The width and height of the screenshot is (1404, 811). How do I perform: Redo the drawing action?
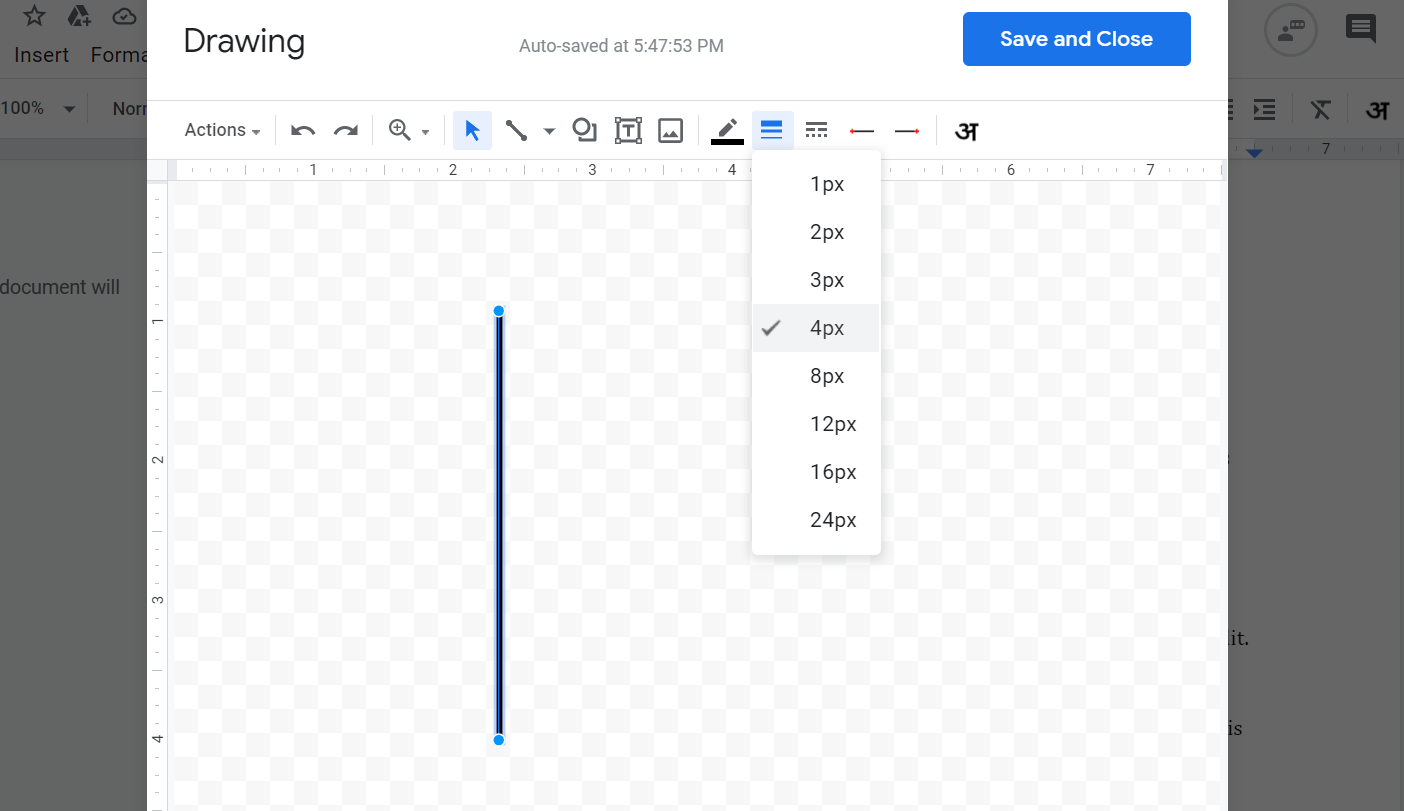(x=346, y=130)
